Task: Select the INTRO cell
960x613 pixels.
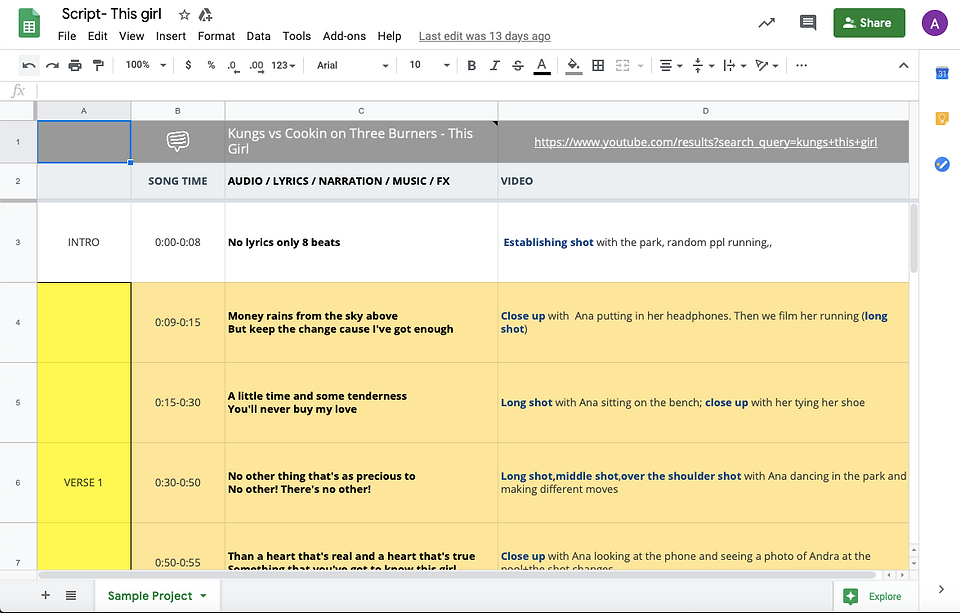Action: coord(84,243)
